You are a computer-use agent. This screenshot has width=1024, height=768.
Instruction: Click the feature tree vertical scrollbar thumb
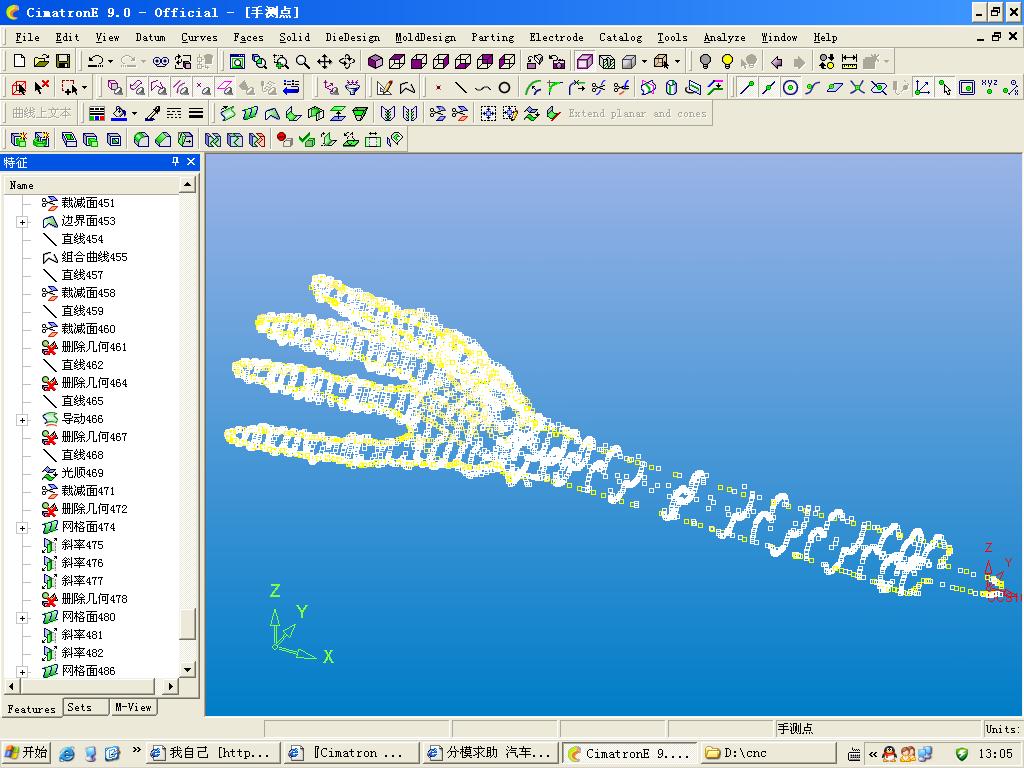(187, 624)
